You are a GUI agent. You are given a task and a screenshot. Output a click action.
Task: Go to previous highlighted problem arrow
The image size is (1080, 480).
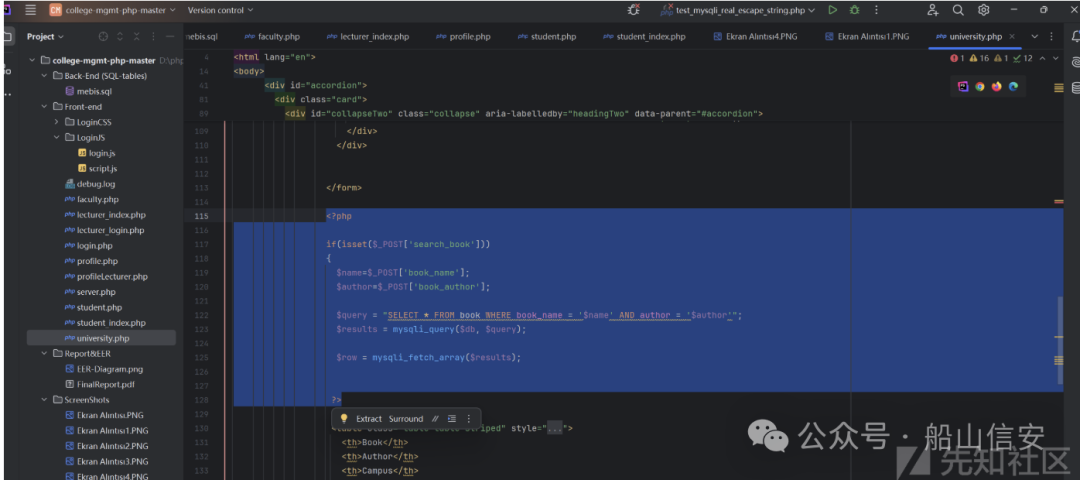pyautogui.click(x=1042, y=59)
